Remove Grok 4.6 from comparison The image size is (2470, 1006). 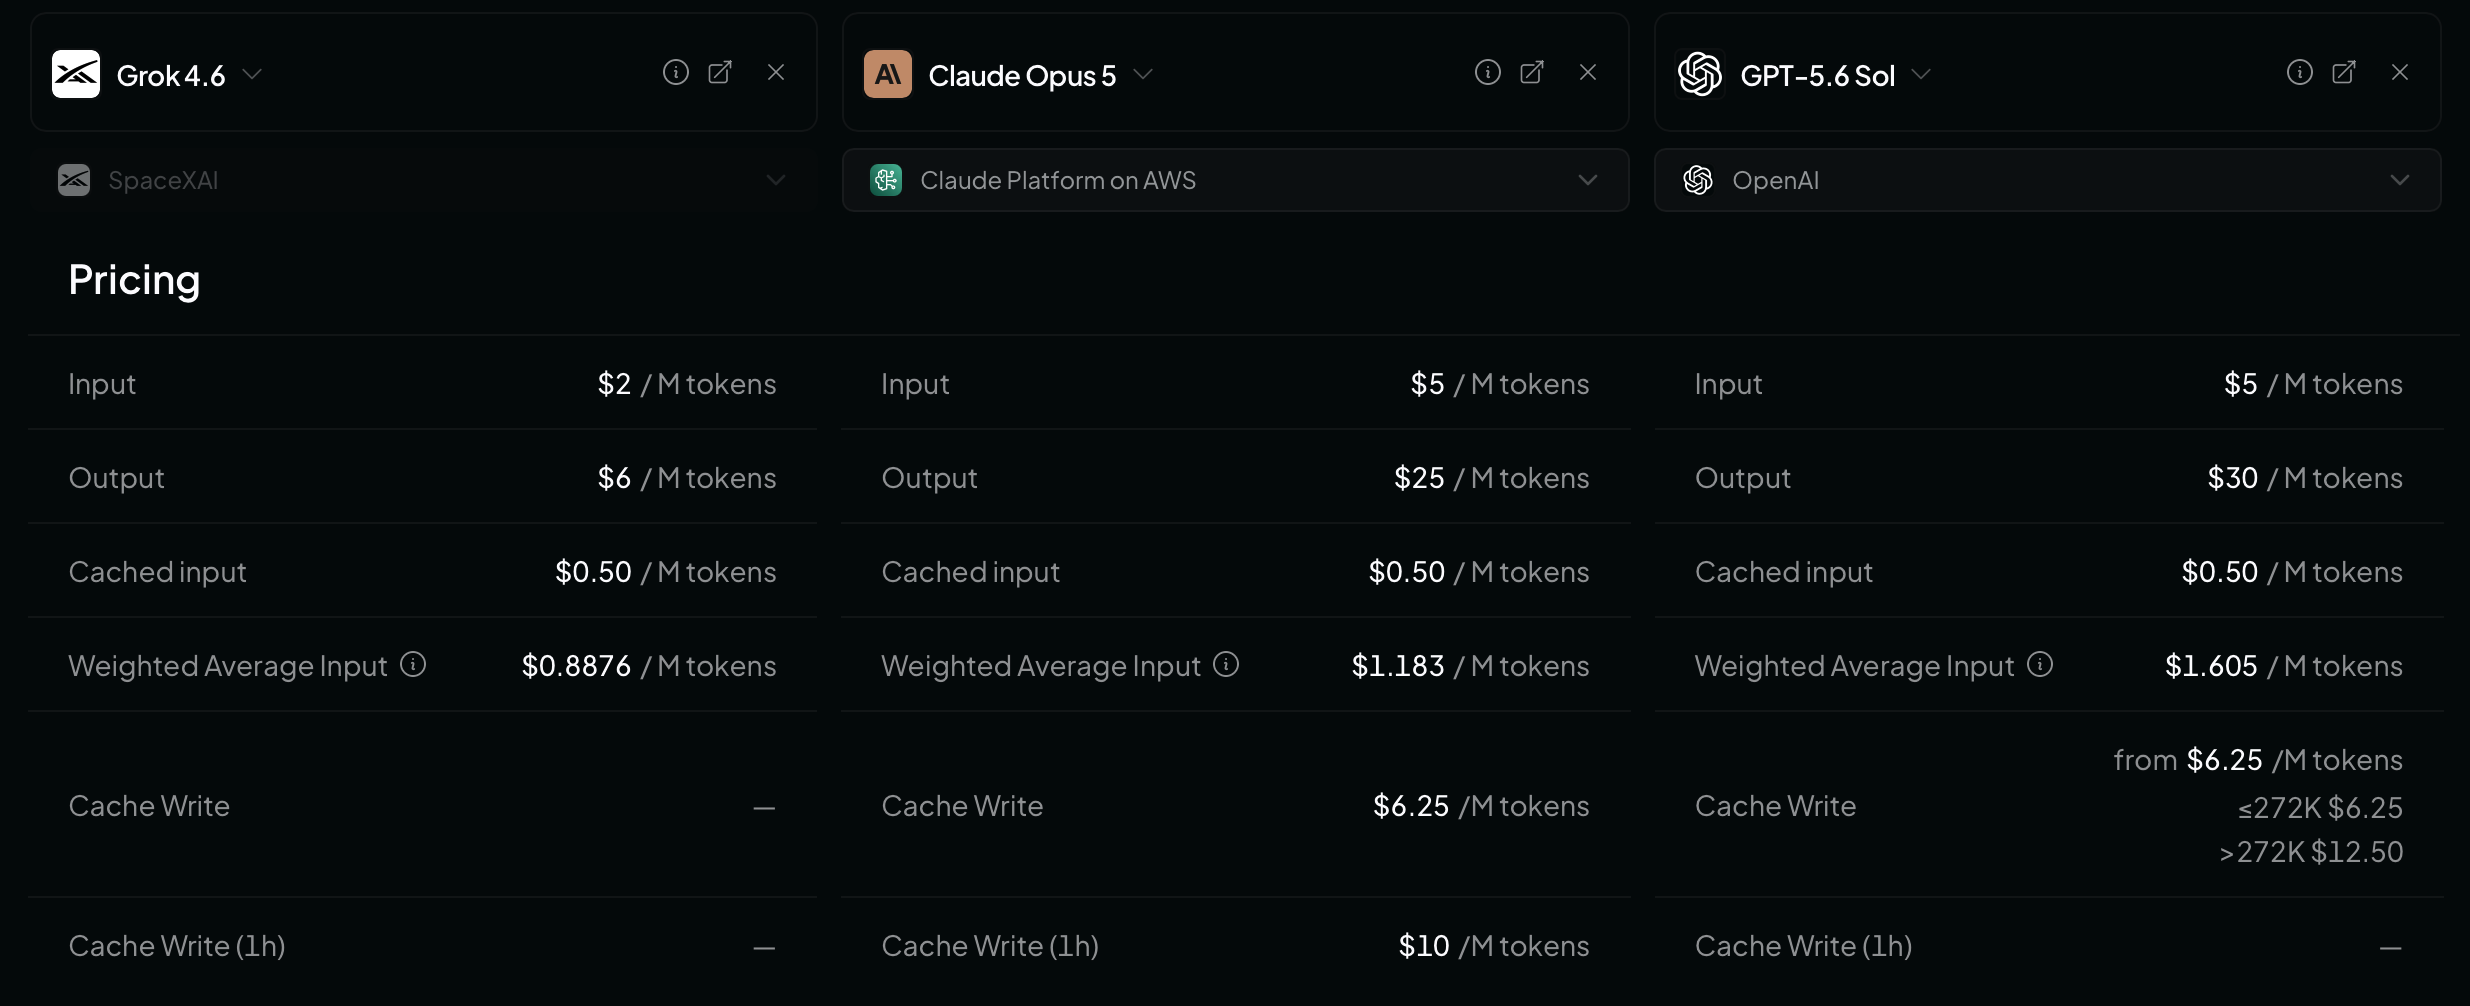(776, 72)
